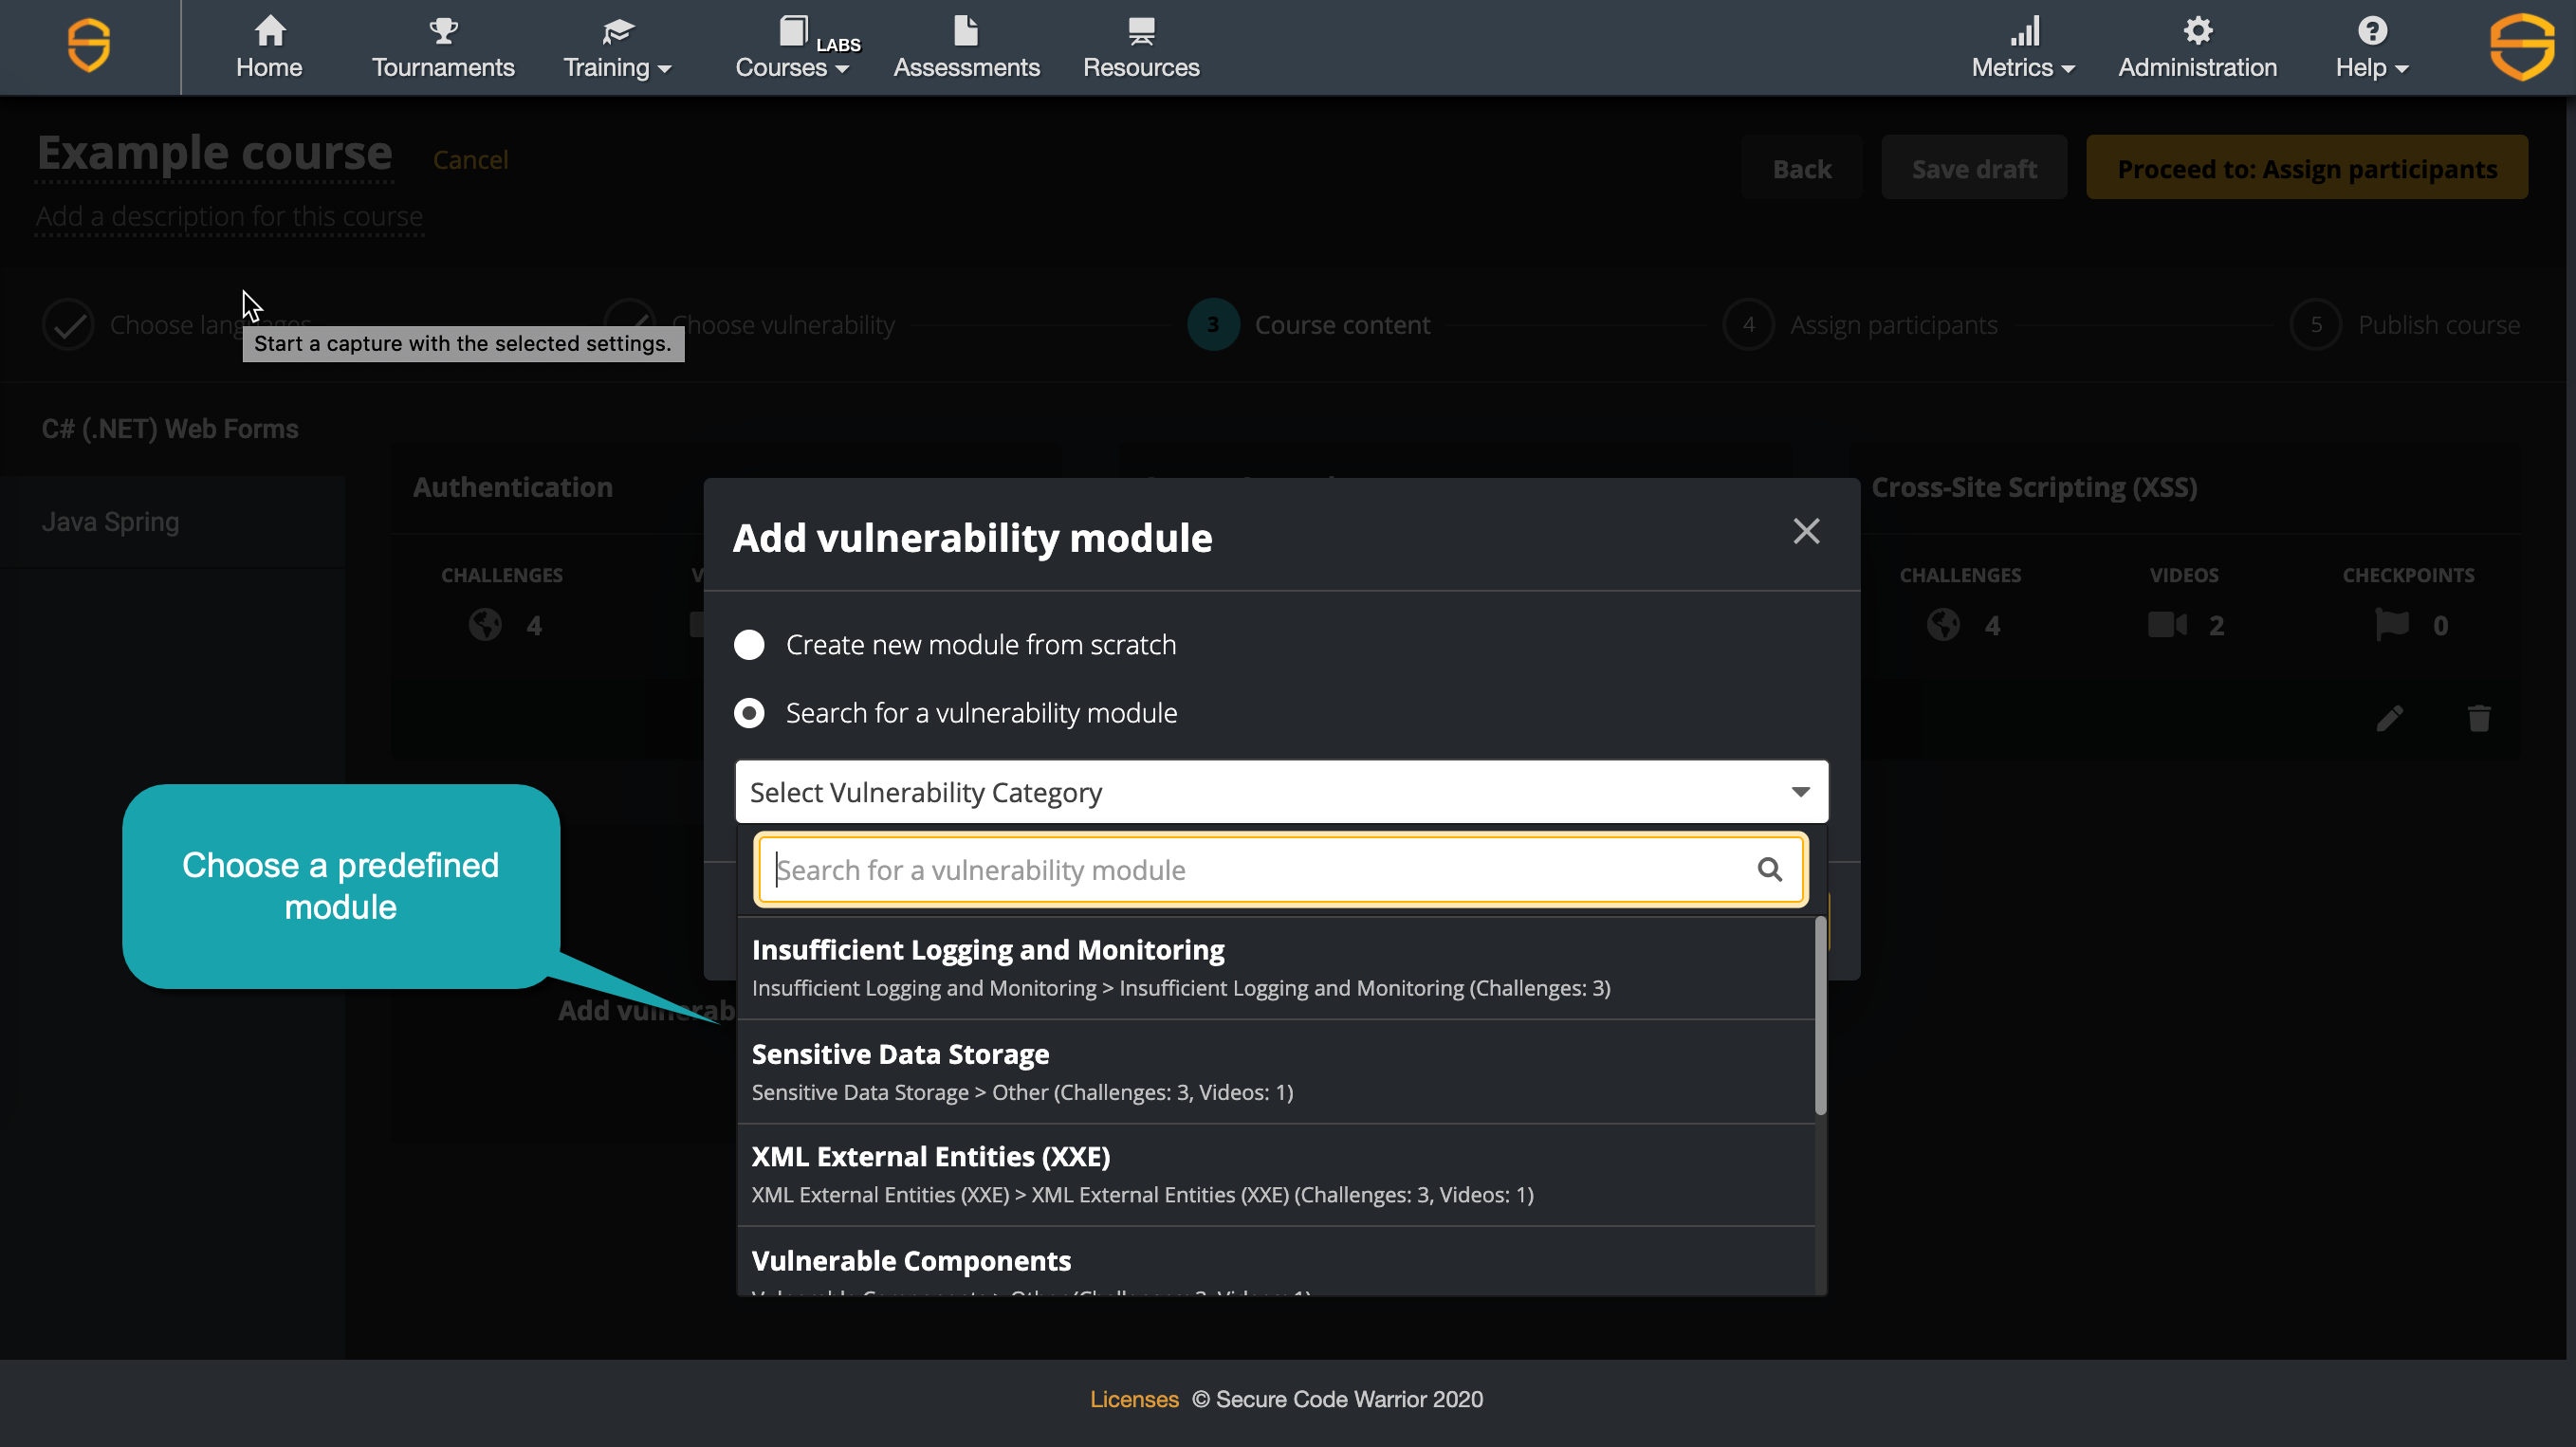The width and height of the screenshot is (2576, 1447).
Task: Open the Help menu
Action: 2370,47
